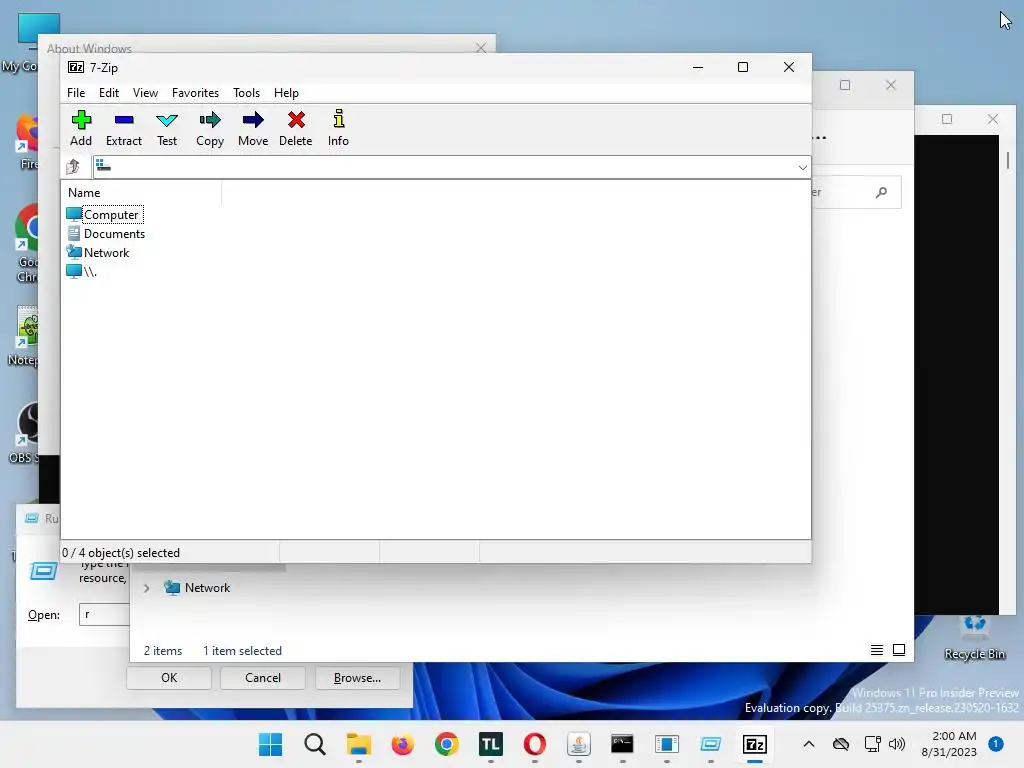Minimize the 7-Zip window
This screenshot has height=768, width=1024.
click(x=697, y=67)
